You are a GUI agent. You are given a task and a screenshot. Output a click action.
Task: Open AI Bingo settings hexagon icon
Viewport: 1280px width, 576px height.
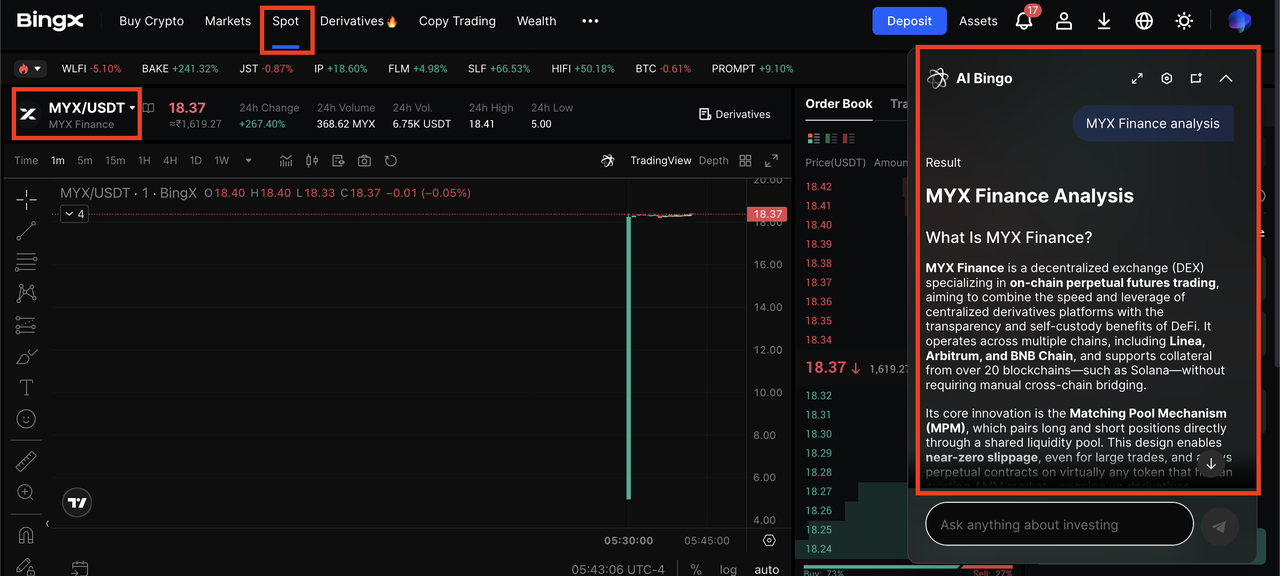pos(1166,78)
